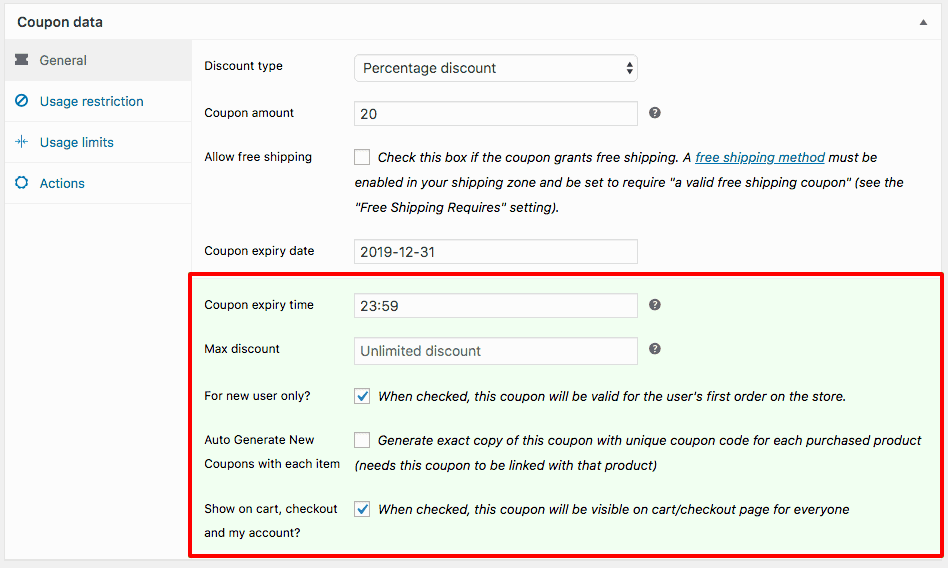The width and height of the screenshot is (948, 568).
Task: Click the Auto Generate New Coupons label
Action: click(272, 452)
